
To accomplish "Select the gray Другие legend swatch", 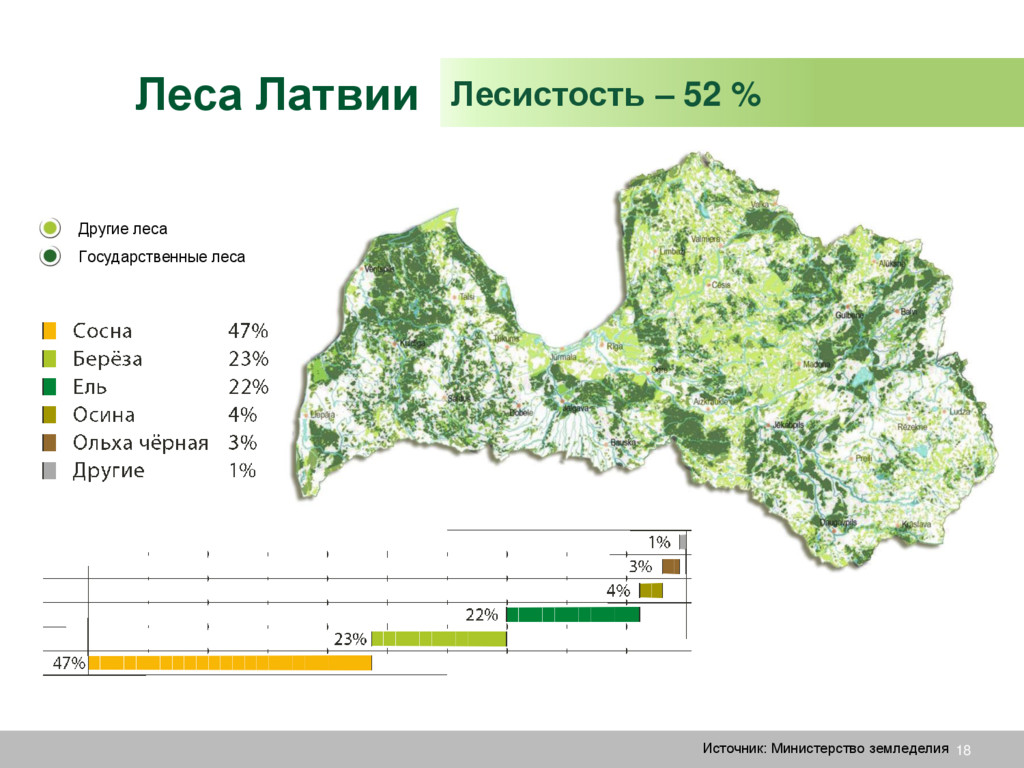I will [x=49, y=471].
